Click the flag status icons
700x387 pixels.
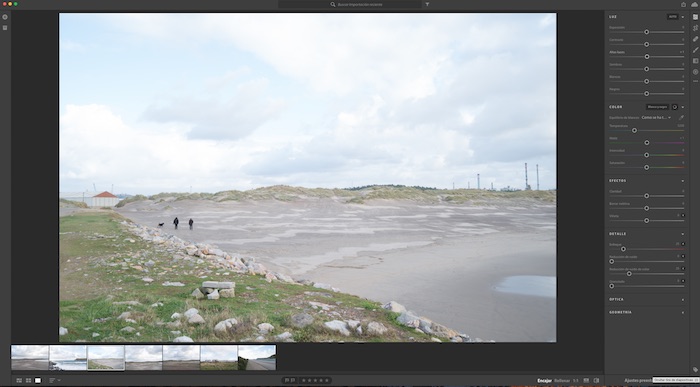point(290,380)
